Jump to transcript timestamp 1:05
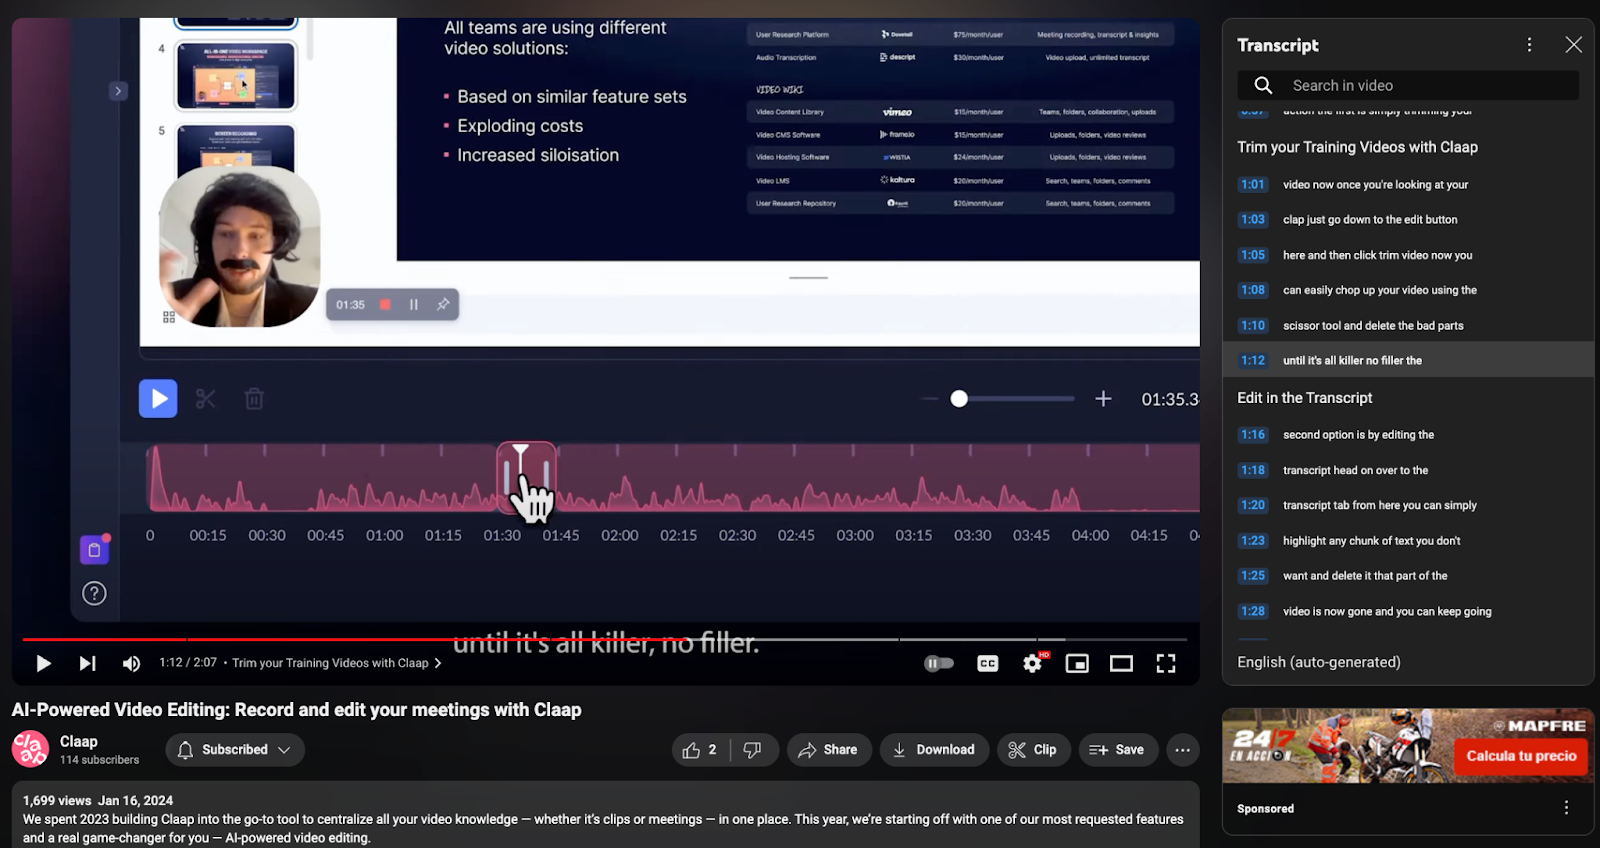Image resolution: width=1600 pixels, height=848 pixels. [x=1253, y=255]
